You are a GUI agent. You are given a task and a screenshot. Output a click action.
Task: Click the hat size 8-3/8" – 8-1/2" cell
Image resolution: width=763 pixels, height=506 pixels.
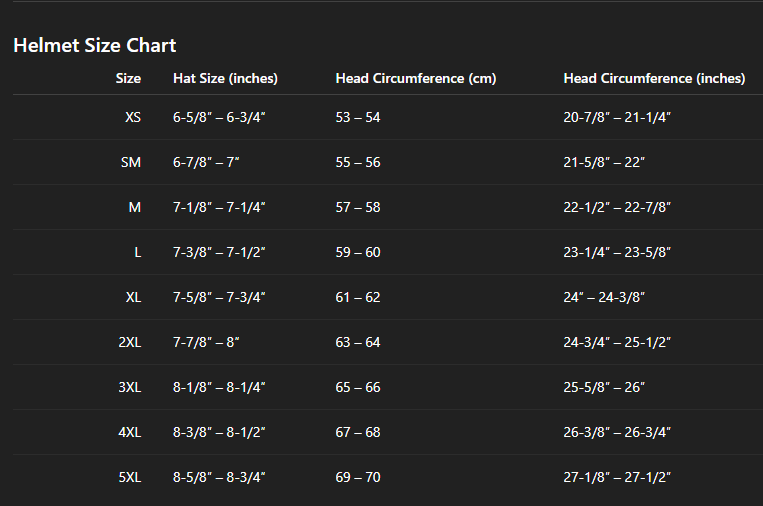coord(219,432)
